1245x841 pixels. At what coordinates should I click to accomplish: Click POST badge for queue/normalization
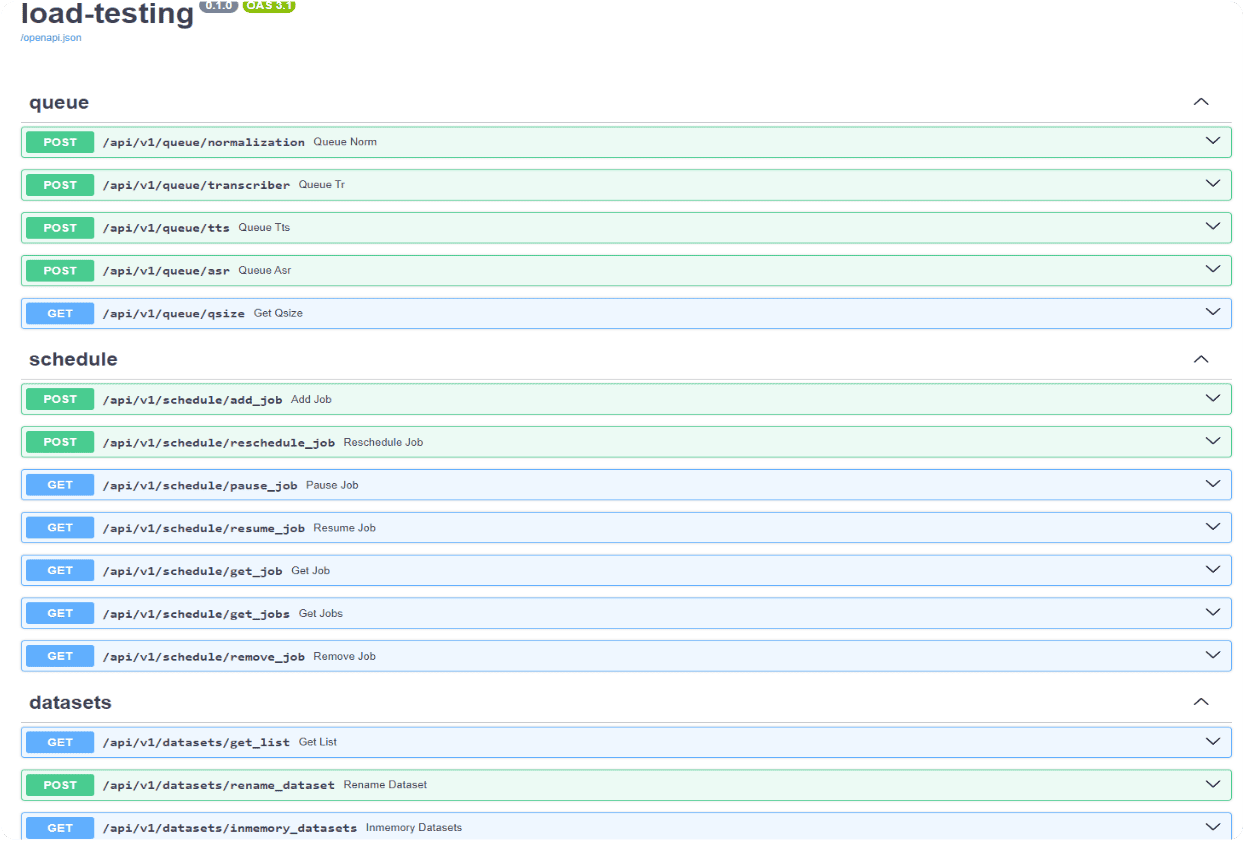(60, 142)
